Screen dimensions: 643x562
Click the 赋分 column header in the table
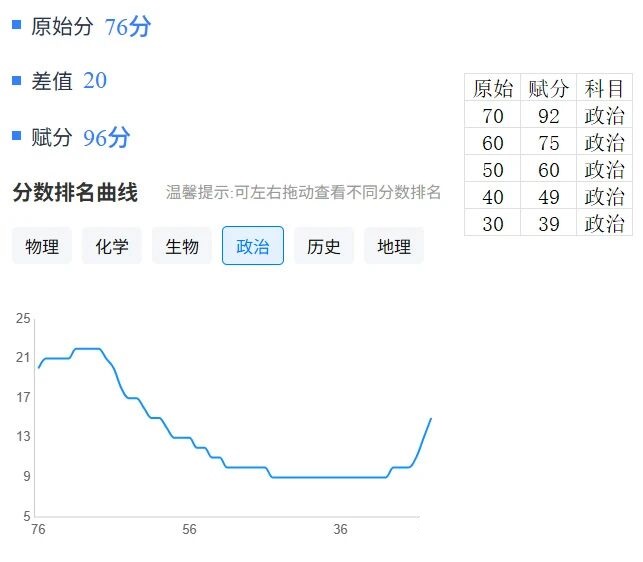[x=548, y=88]
